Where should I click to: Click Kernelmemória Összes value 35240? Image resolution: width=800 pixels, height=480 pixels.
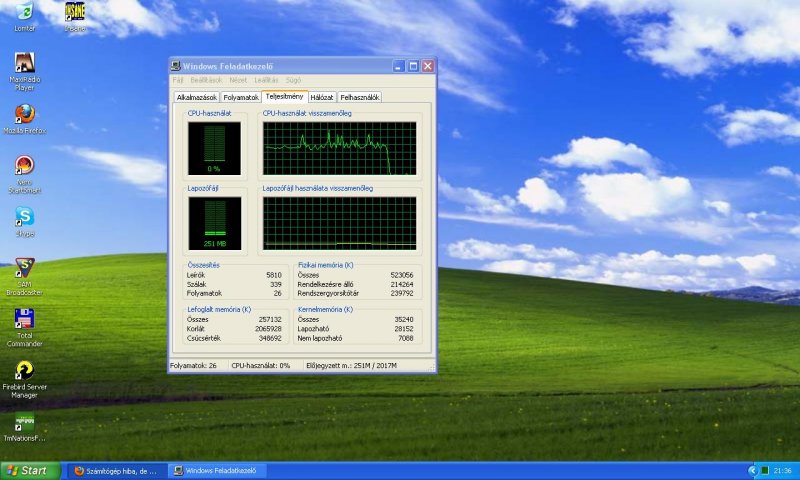(x=404, y=319)
